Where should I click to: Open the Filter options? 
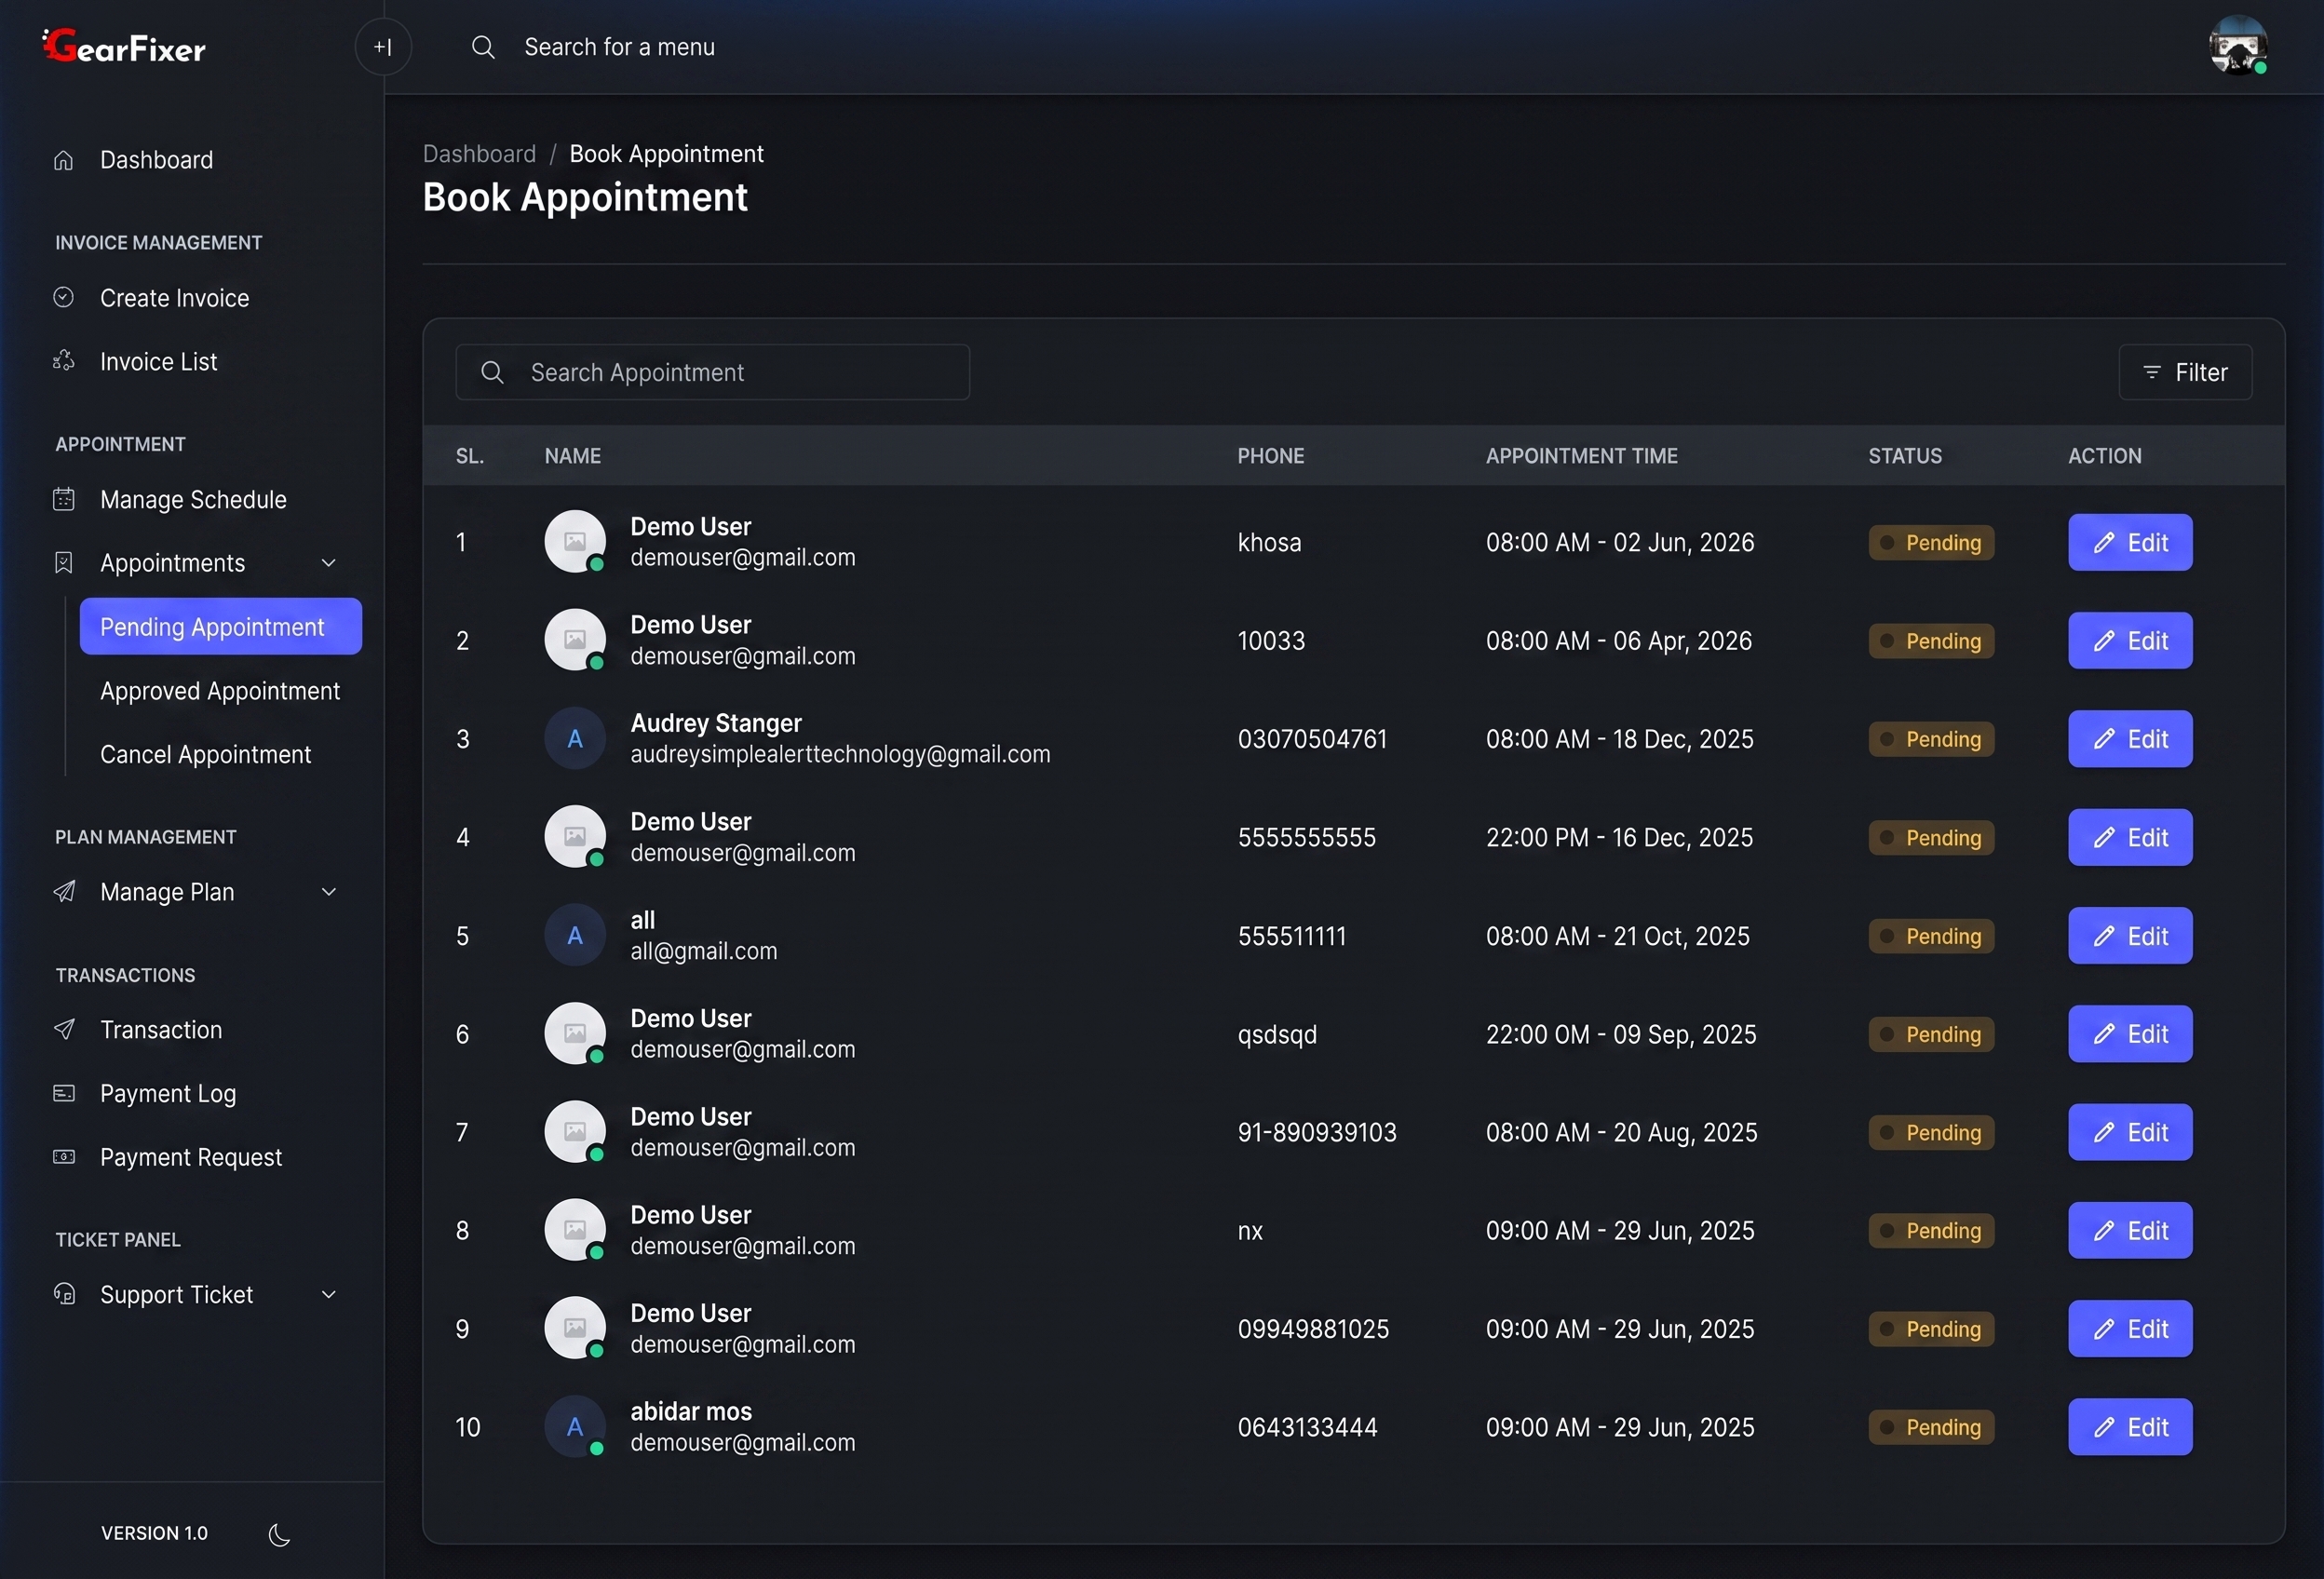coord(2185,372)
